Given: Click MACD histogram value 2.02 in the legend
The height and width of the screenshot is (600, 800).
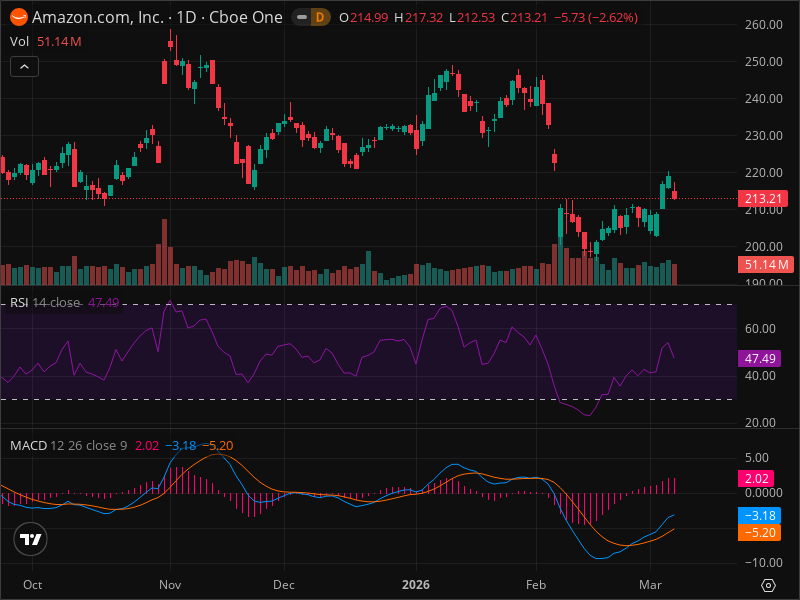Looking at the screenshot, I should [147, 446].
